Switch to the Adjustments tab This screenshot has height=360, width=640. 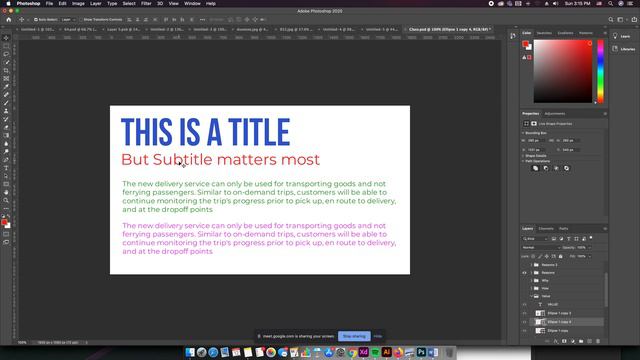tap(555, 113)
